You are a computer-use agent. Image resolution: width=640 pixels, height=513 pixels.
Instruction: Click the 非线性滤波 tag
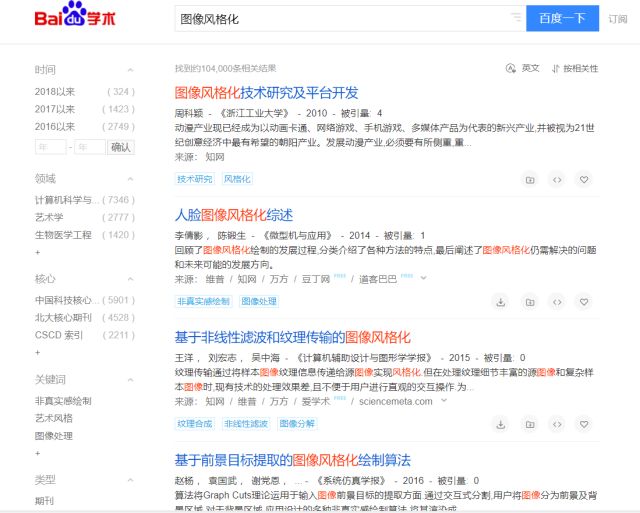pos(246,424)
